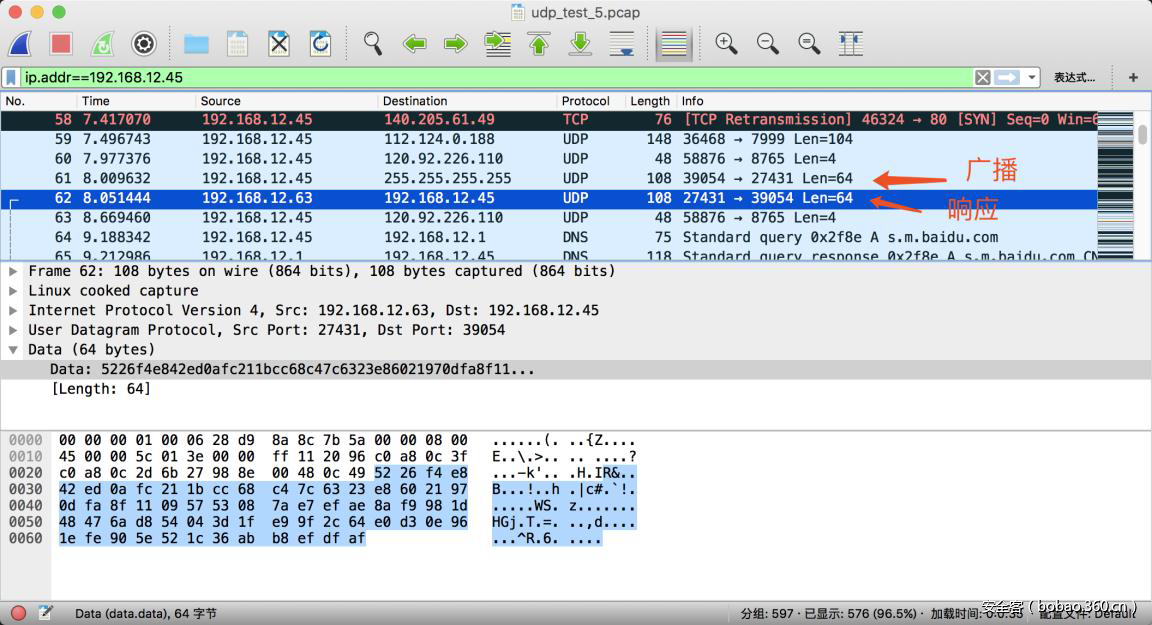1152x625 pixels.
Task: Toggle packet list colorization
Action: pyautogui.click(x=674, y=44)
